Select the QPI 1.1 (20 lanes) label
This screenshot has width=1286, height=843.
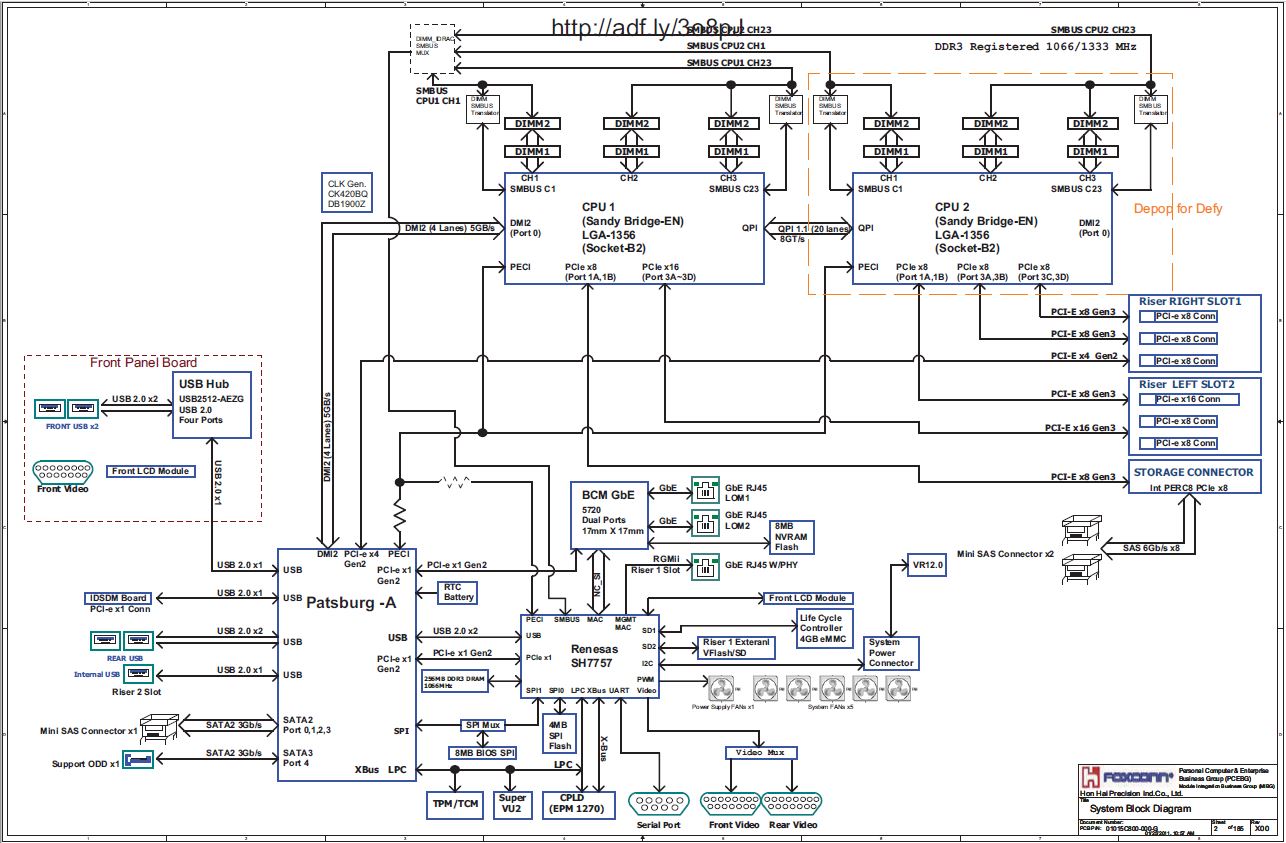point(812,229)
